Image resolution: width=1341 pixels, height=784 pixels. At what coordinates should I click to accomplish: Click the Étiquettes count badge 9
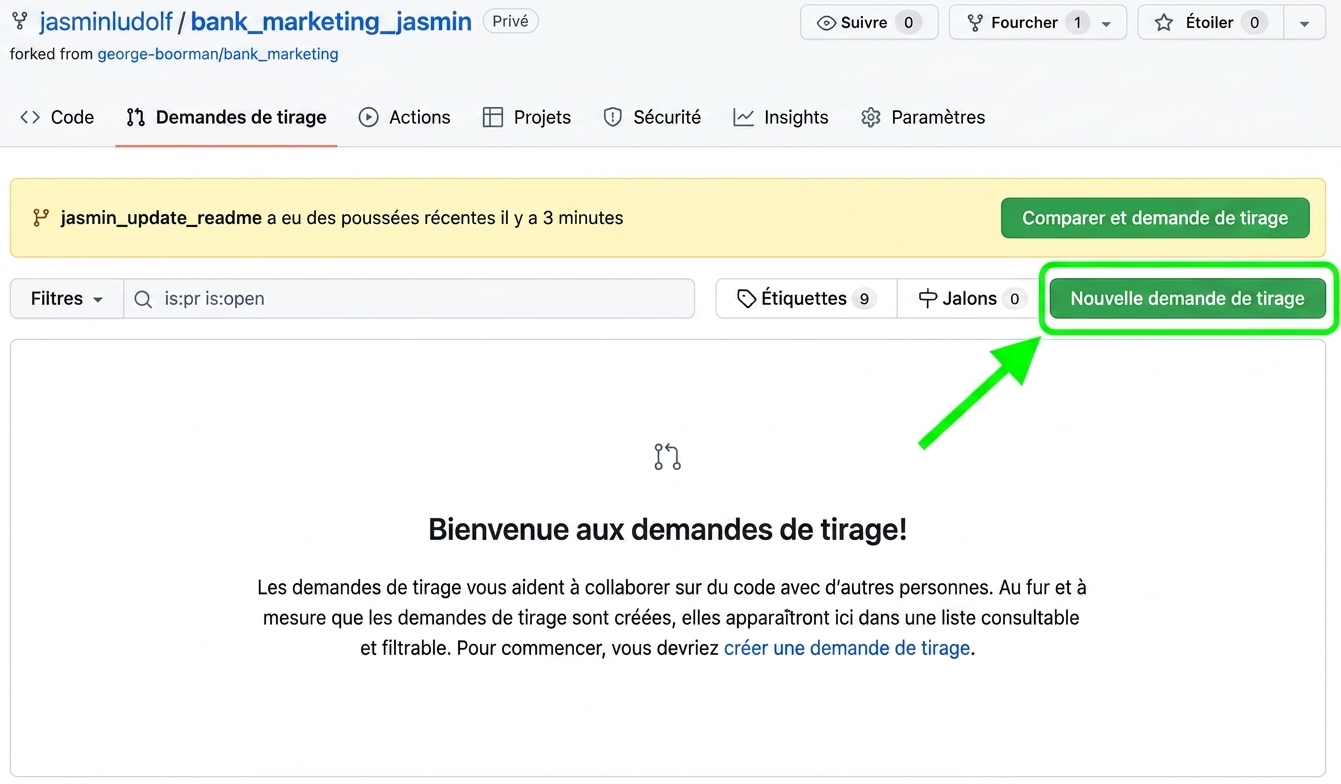(864, 299)
